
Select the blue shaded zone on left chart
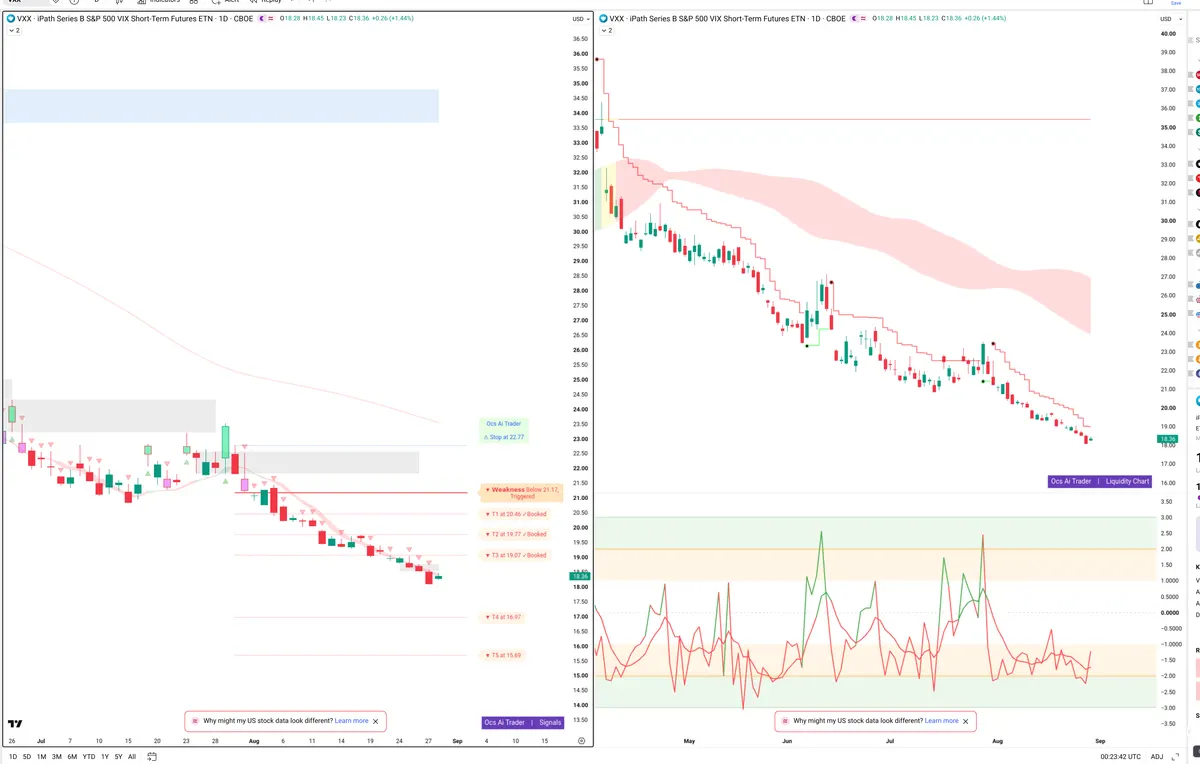point(221,106)
